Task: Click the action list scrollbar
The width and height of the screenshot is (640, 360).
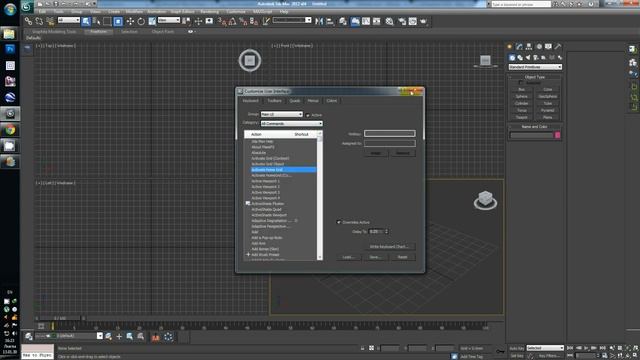Action: coord(320,196)
